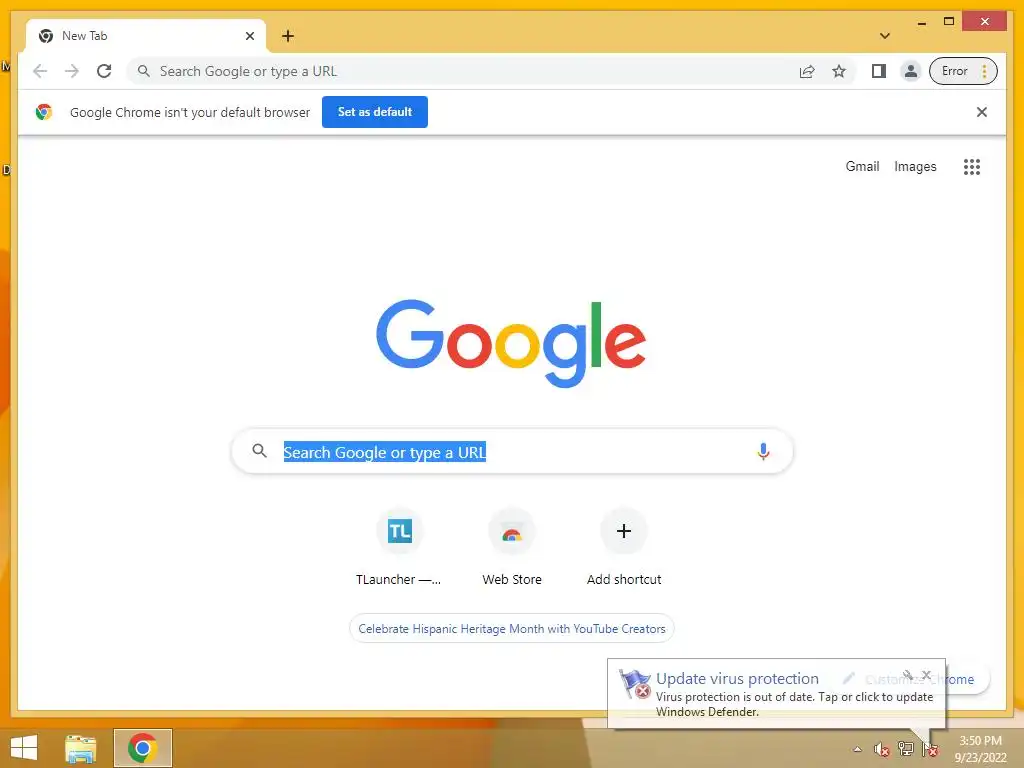Open Images link
1024x768 pixels.
pyautogui.click(x=915, y=167)
